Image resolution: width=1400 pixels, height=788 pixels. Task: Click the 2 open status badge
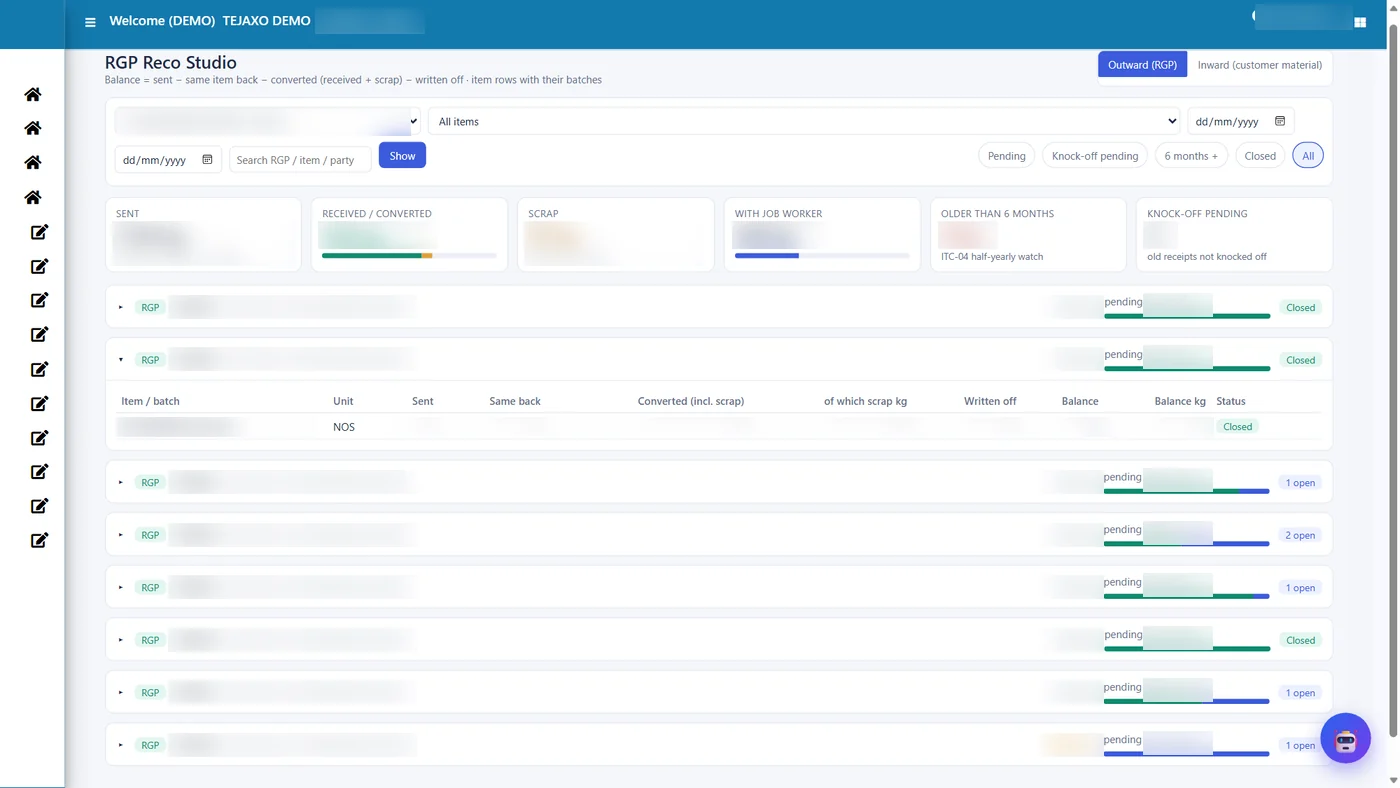[1300, 535]
